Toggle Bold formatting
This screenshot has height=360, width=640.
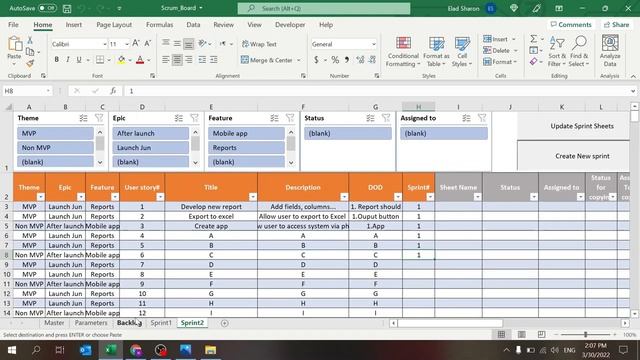coord(56,60)
